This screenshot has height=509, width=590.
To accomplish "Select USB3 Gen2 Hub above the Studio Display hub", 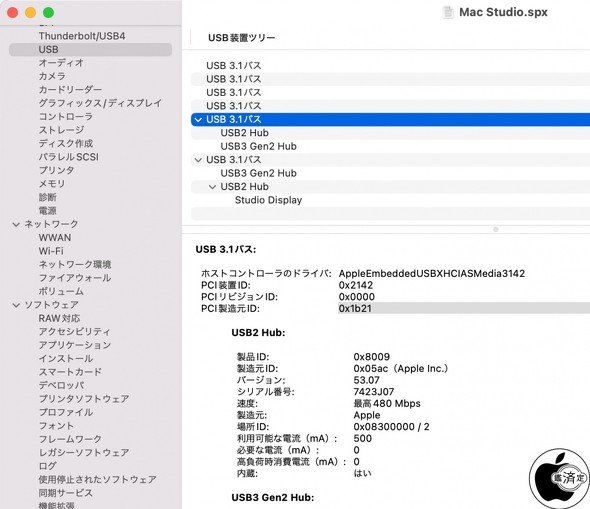I will point(259,173).
